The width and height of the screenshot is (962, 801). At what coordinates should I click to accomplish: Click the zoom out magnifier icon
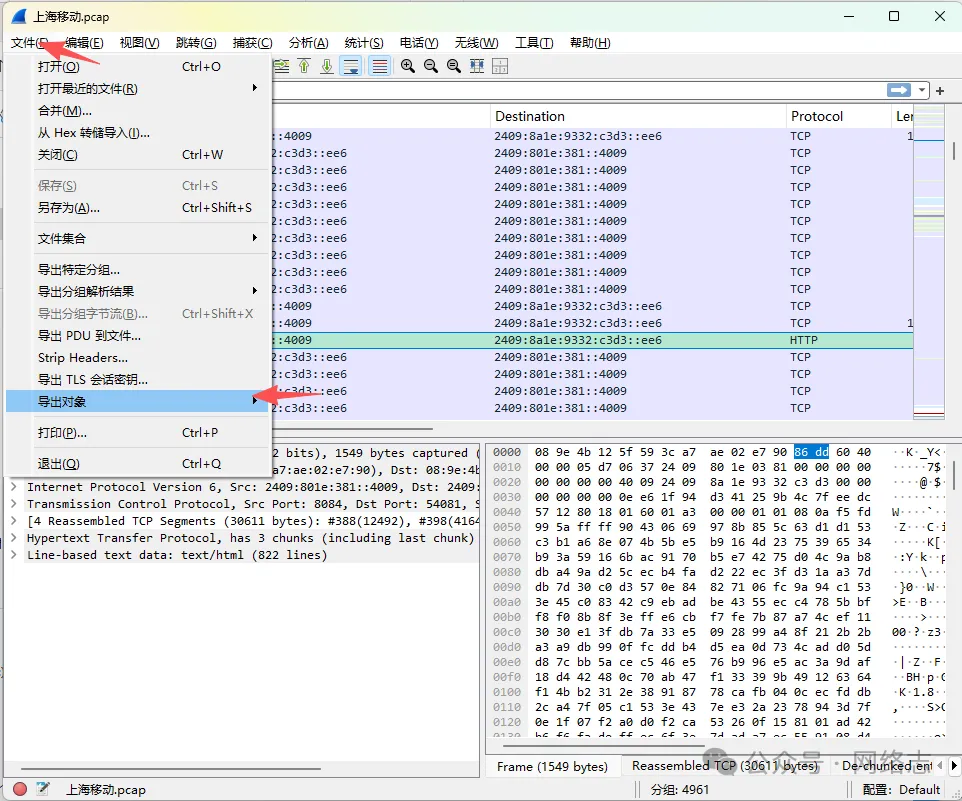point(431,66)
